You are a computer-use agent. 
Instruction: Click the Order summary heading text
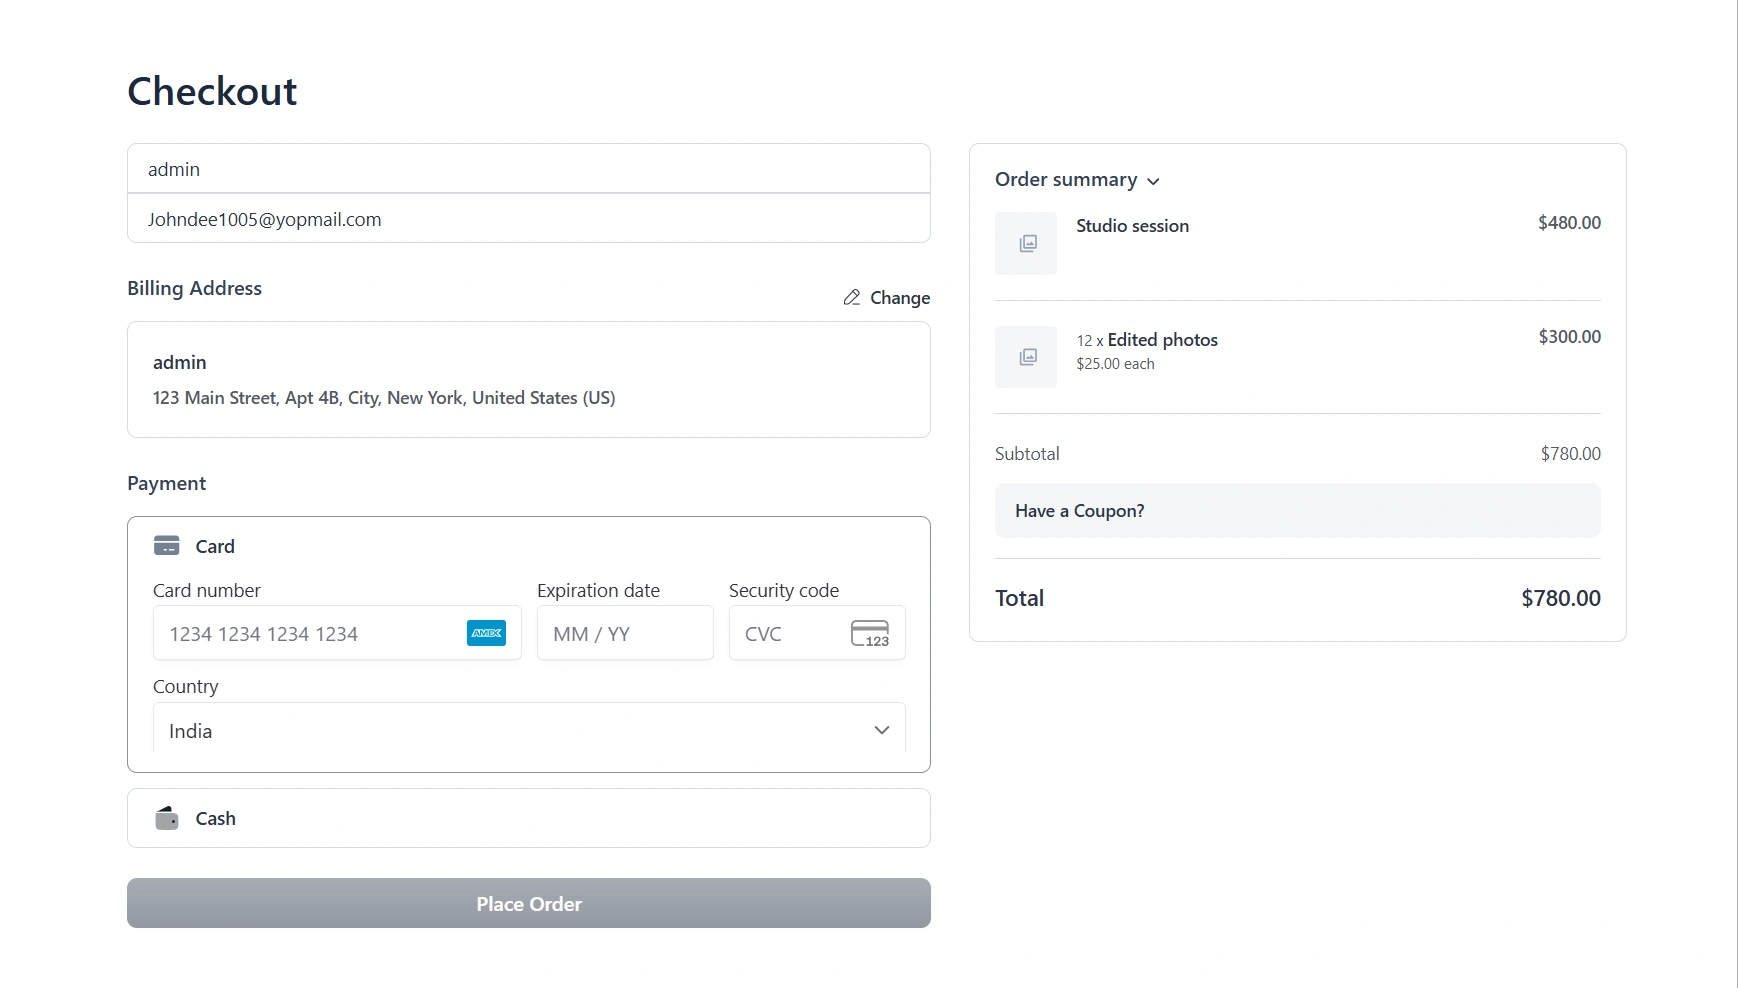[1066, 180]
